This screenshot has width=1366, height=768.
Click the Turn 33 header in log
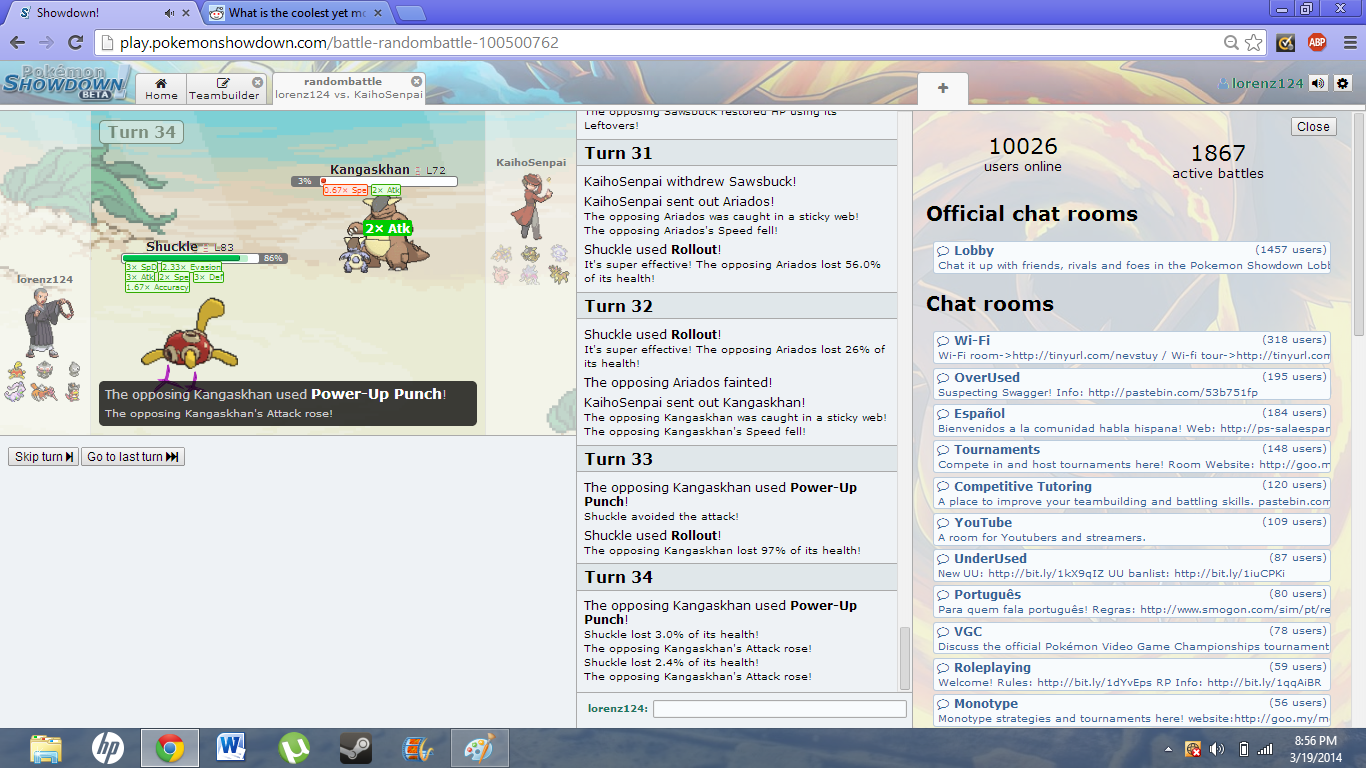[737, 459]
